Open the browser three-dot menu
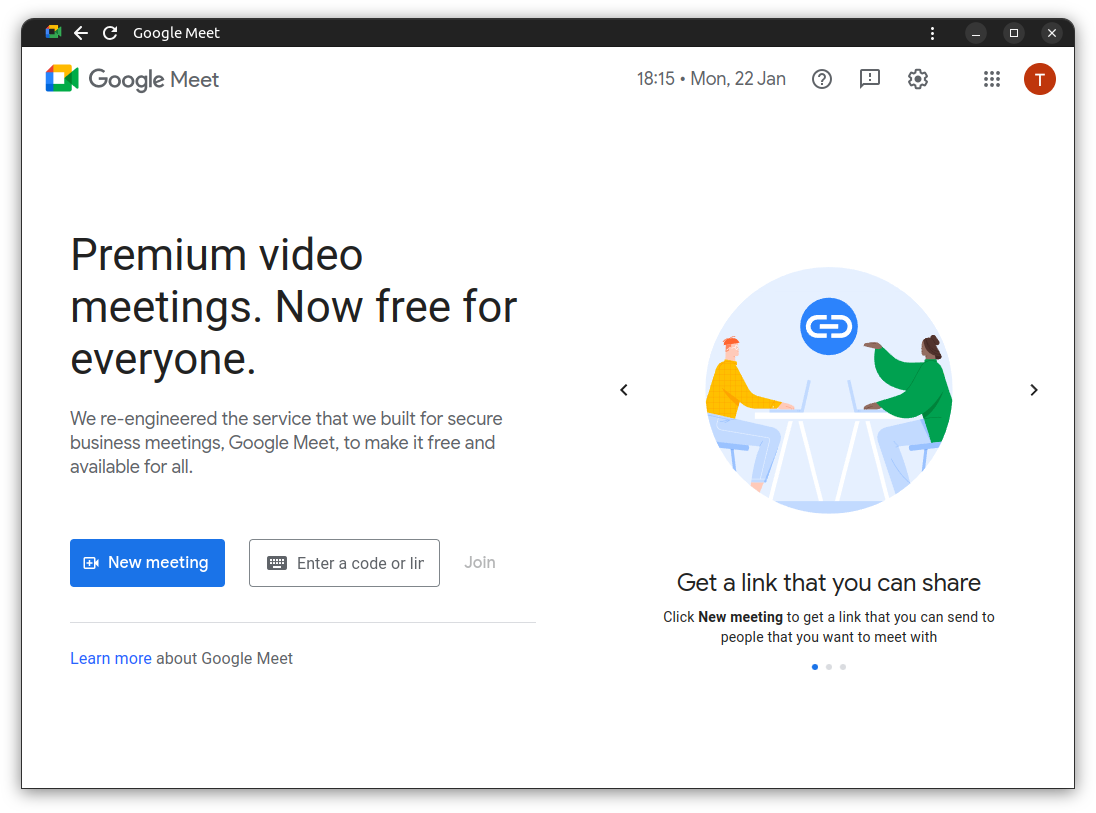 (x=932, y=32)
